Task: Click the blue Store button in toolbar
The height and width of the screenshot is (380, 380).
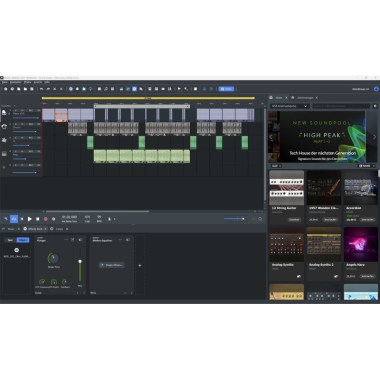Action: [x=226, y=89]
